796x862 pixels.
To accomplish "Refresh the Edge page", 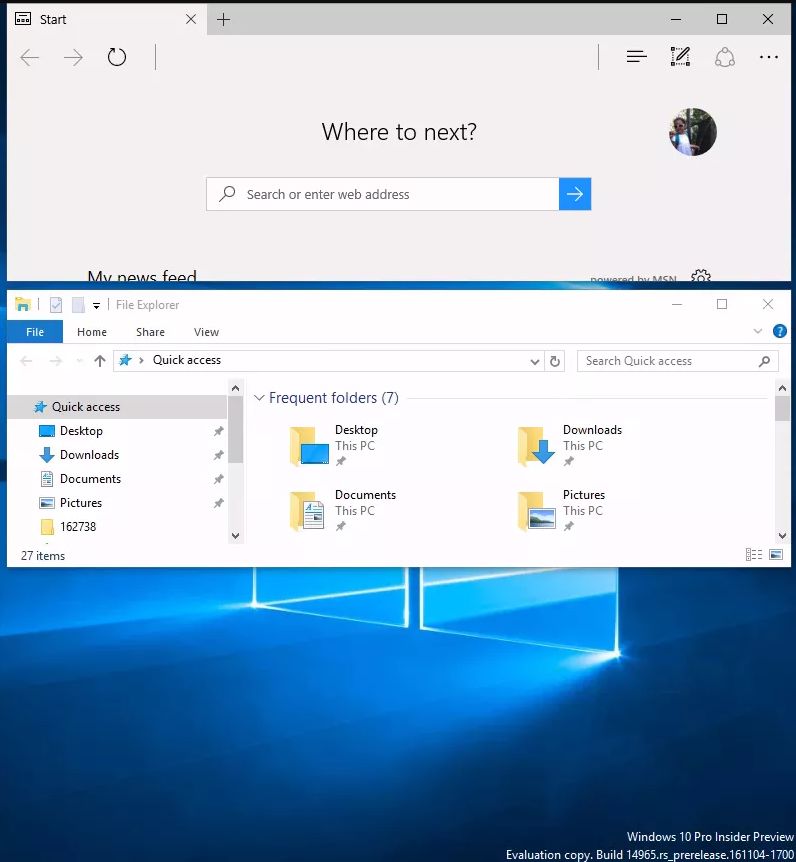I will tap(117, 57).
